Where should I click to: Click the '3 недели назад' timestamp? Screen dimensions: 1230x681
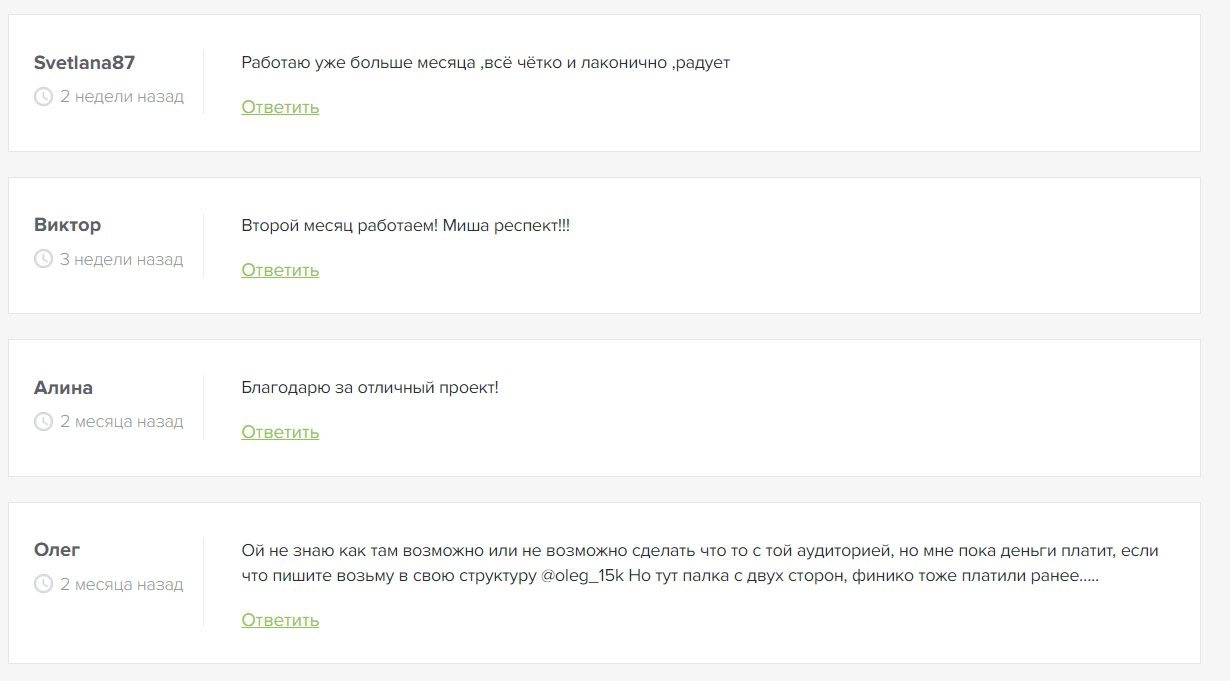(x=121, y=259)
